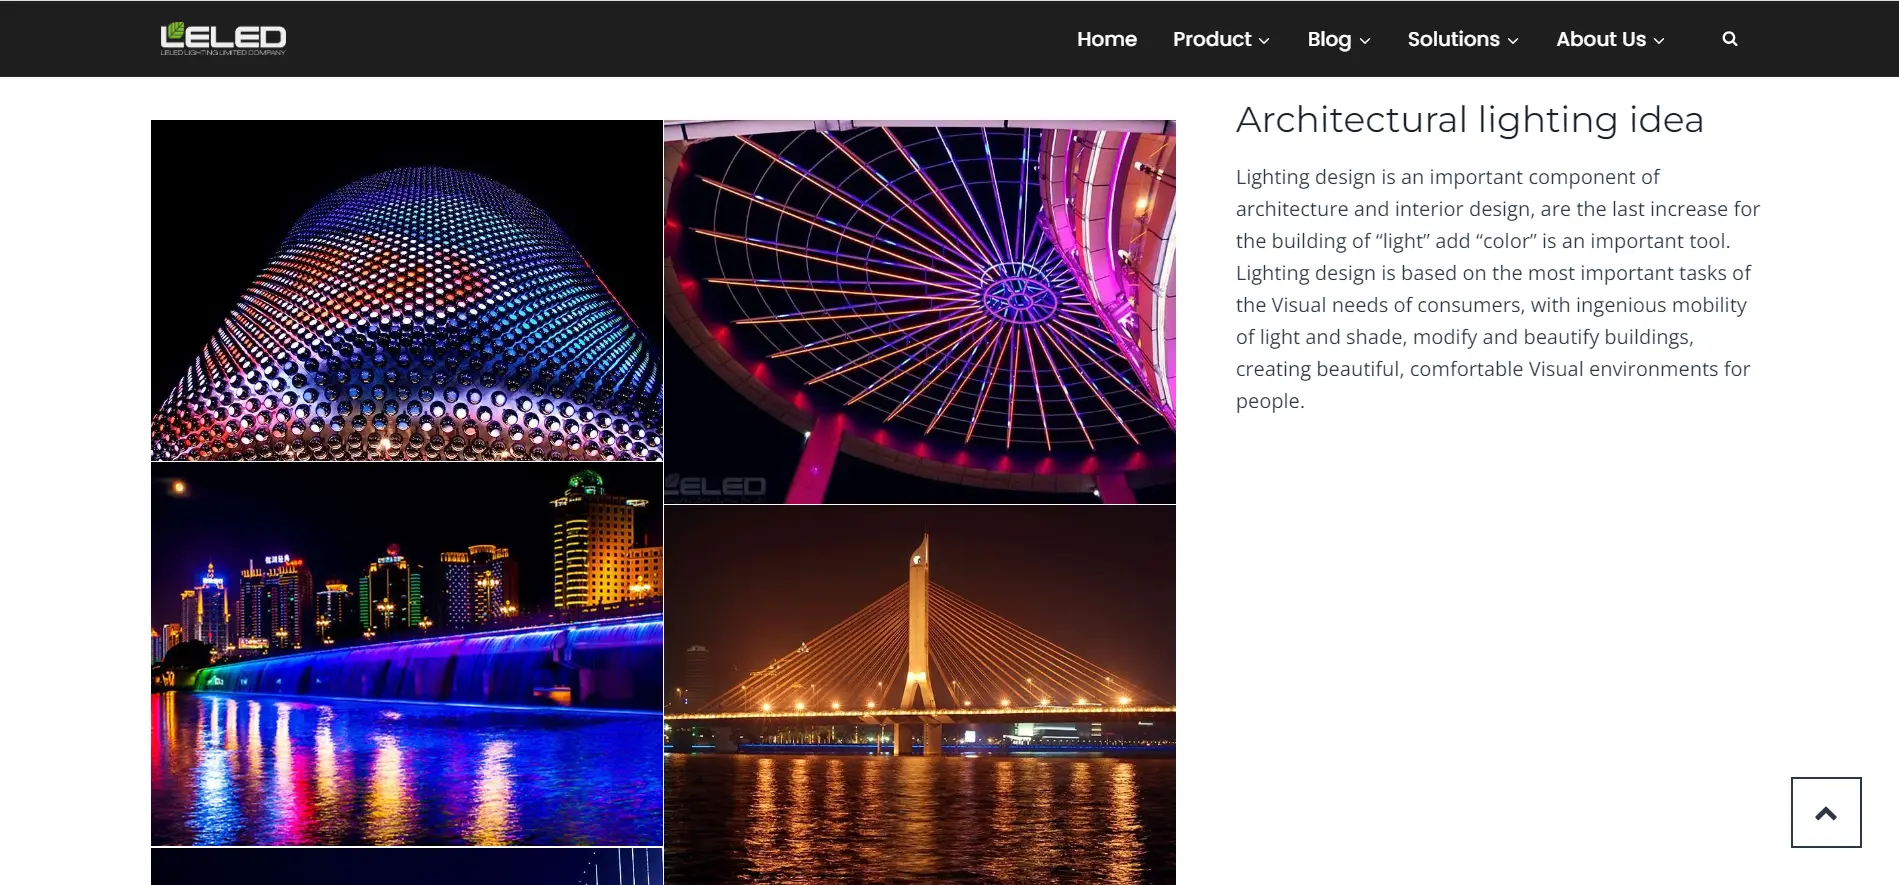The image size is (1899, 885).
Task: View the golden cable-stayed bridge photo
Action: pos(919,695)
